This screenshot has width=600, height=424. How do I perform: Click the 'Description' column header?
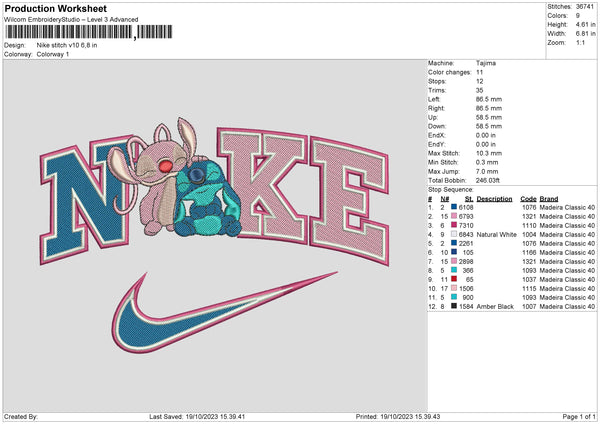(494, 199)
